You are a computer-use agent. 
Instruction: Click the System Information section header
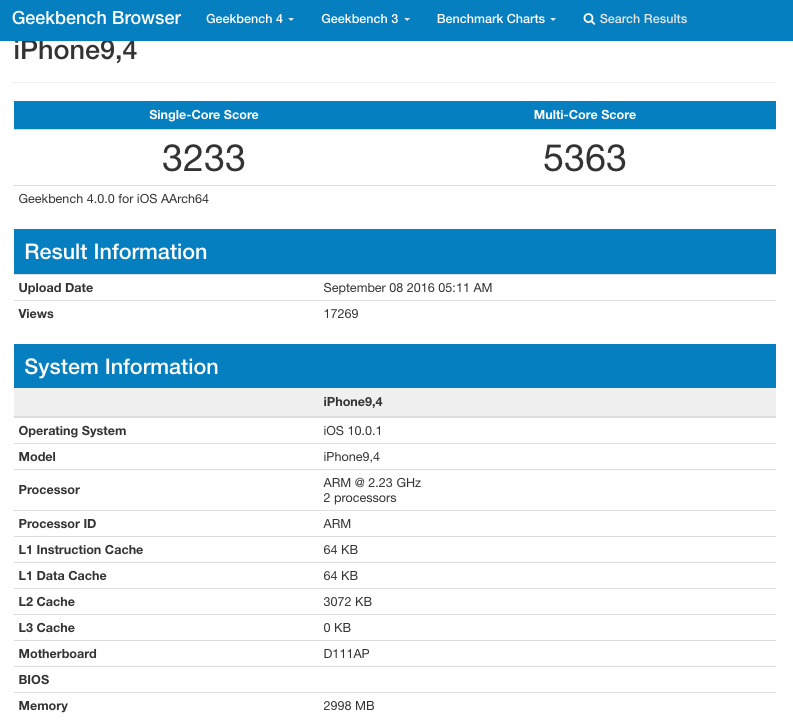click(394, 366)
